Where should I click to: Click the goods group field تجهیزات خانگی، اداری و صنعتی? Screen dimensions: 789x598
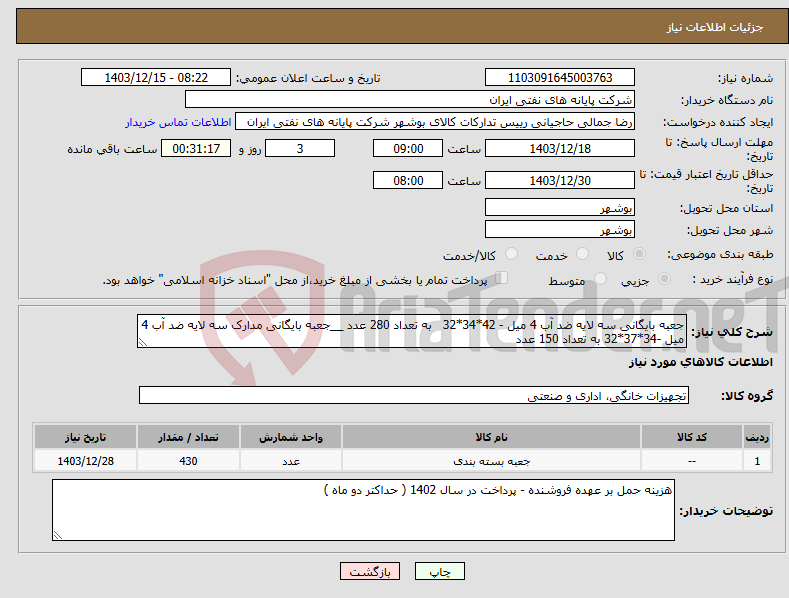[414, 395]
